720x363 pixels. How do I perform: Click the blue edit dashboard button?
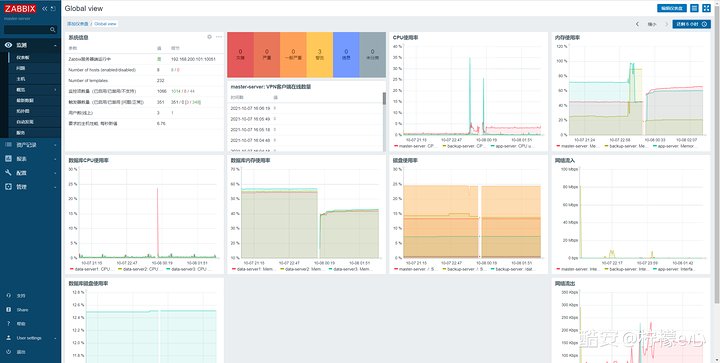pyautogui.click(x=671, y=8)
